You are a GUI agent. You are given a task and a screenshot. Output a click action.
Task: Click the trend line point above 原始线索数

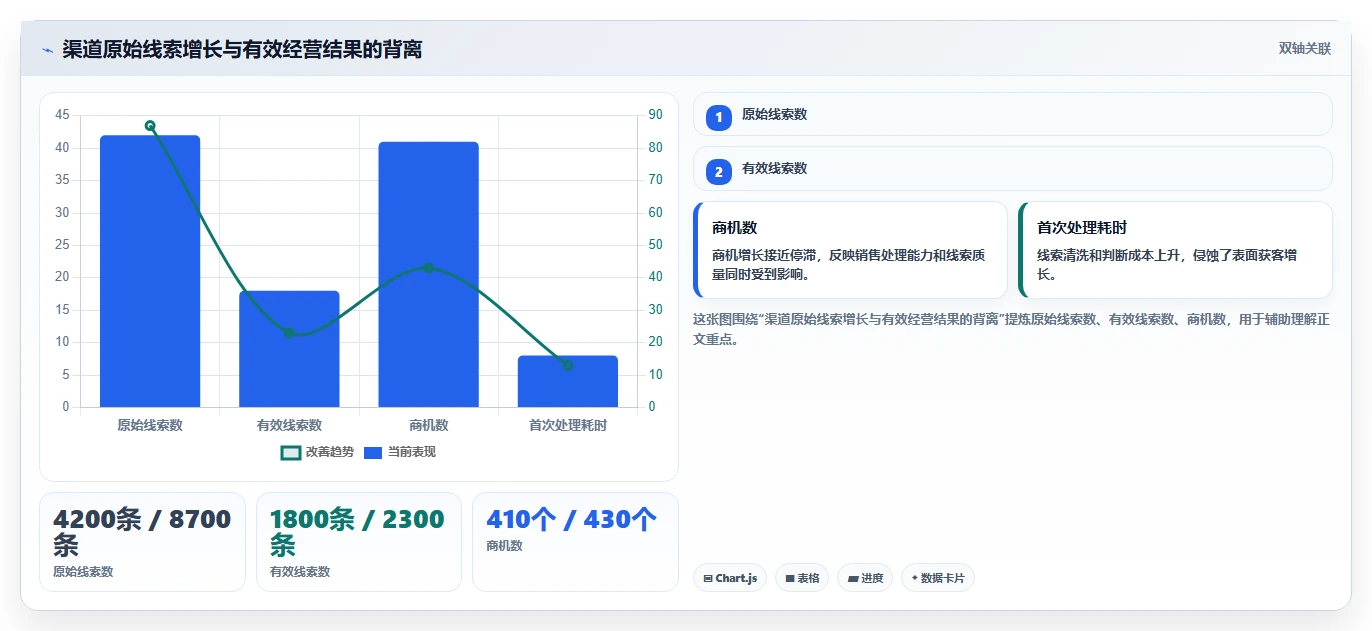pyautogui.click(x=150, y=126)
